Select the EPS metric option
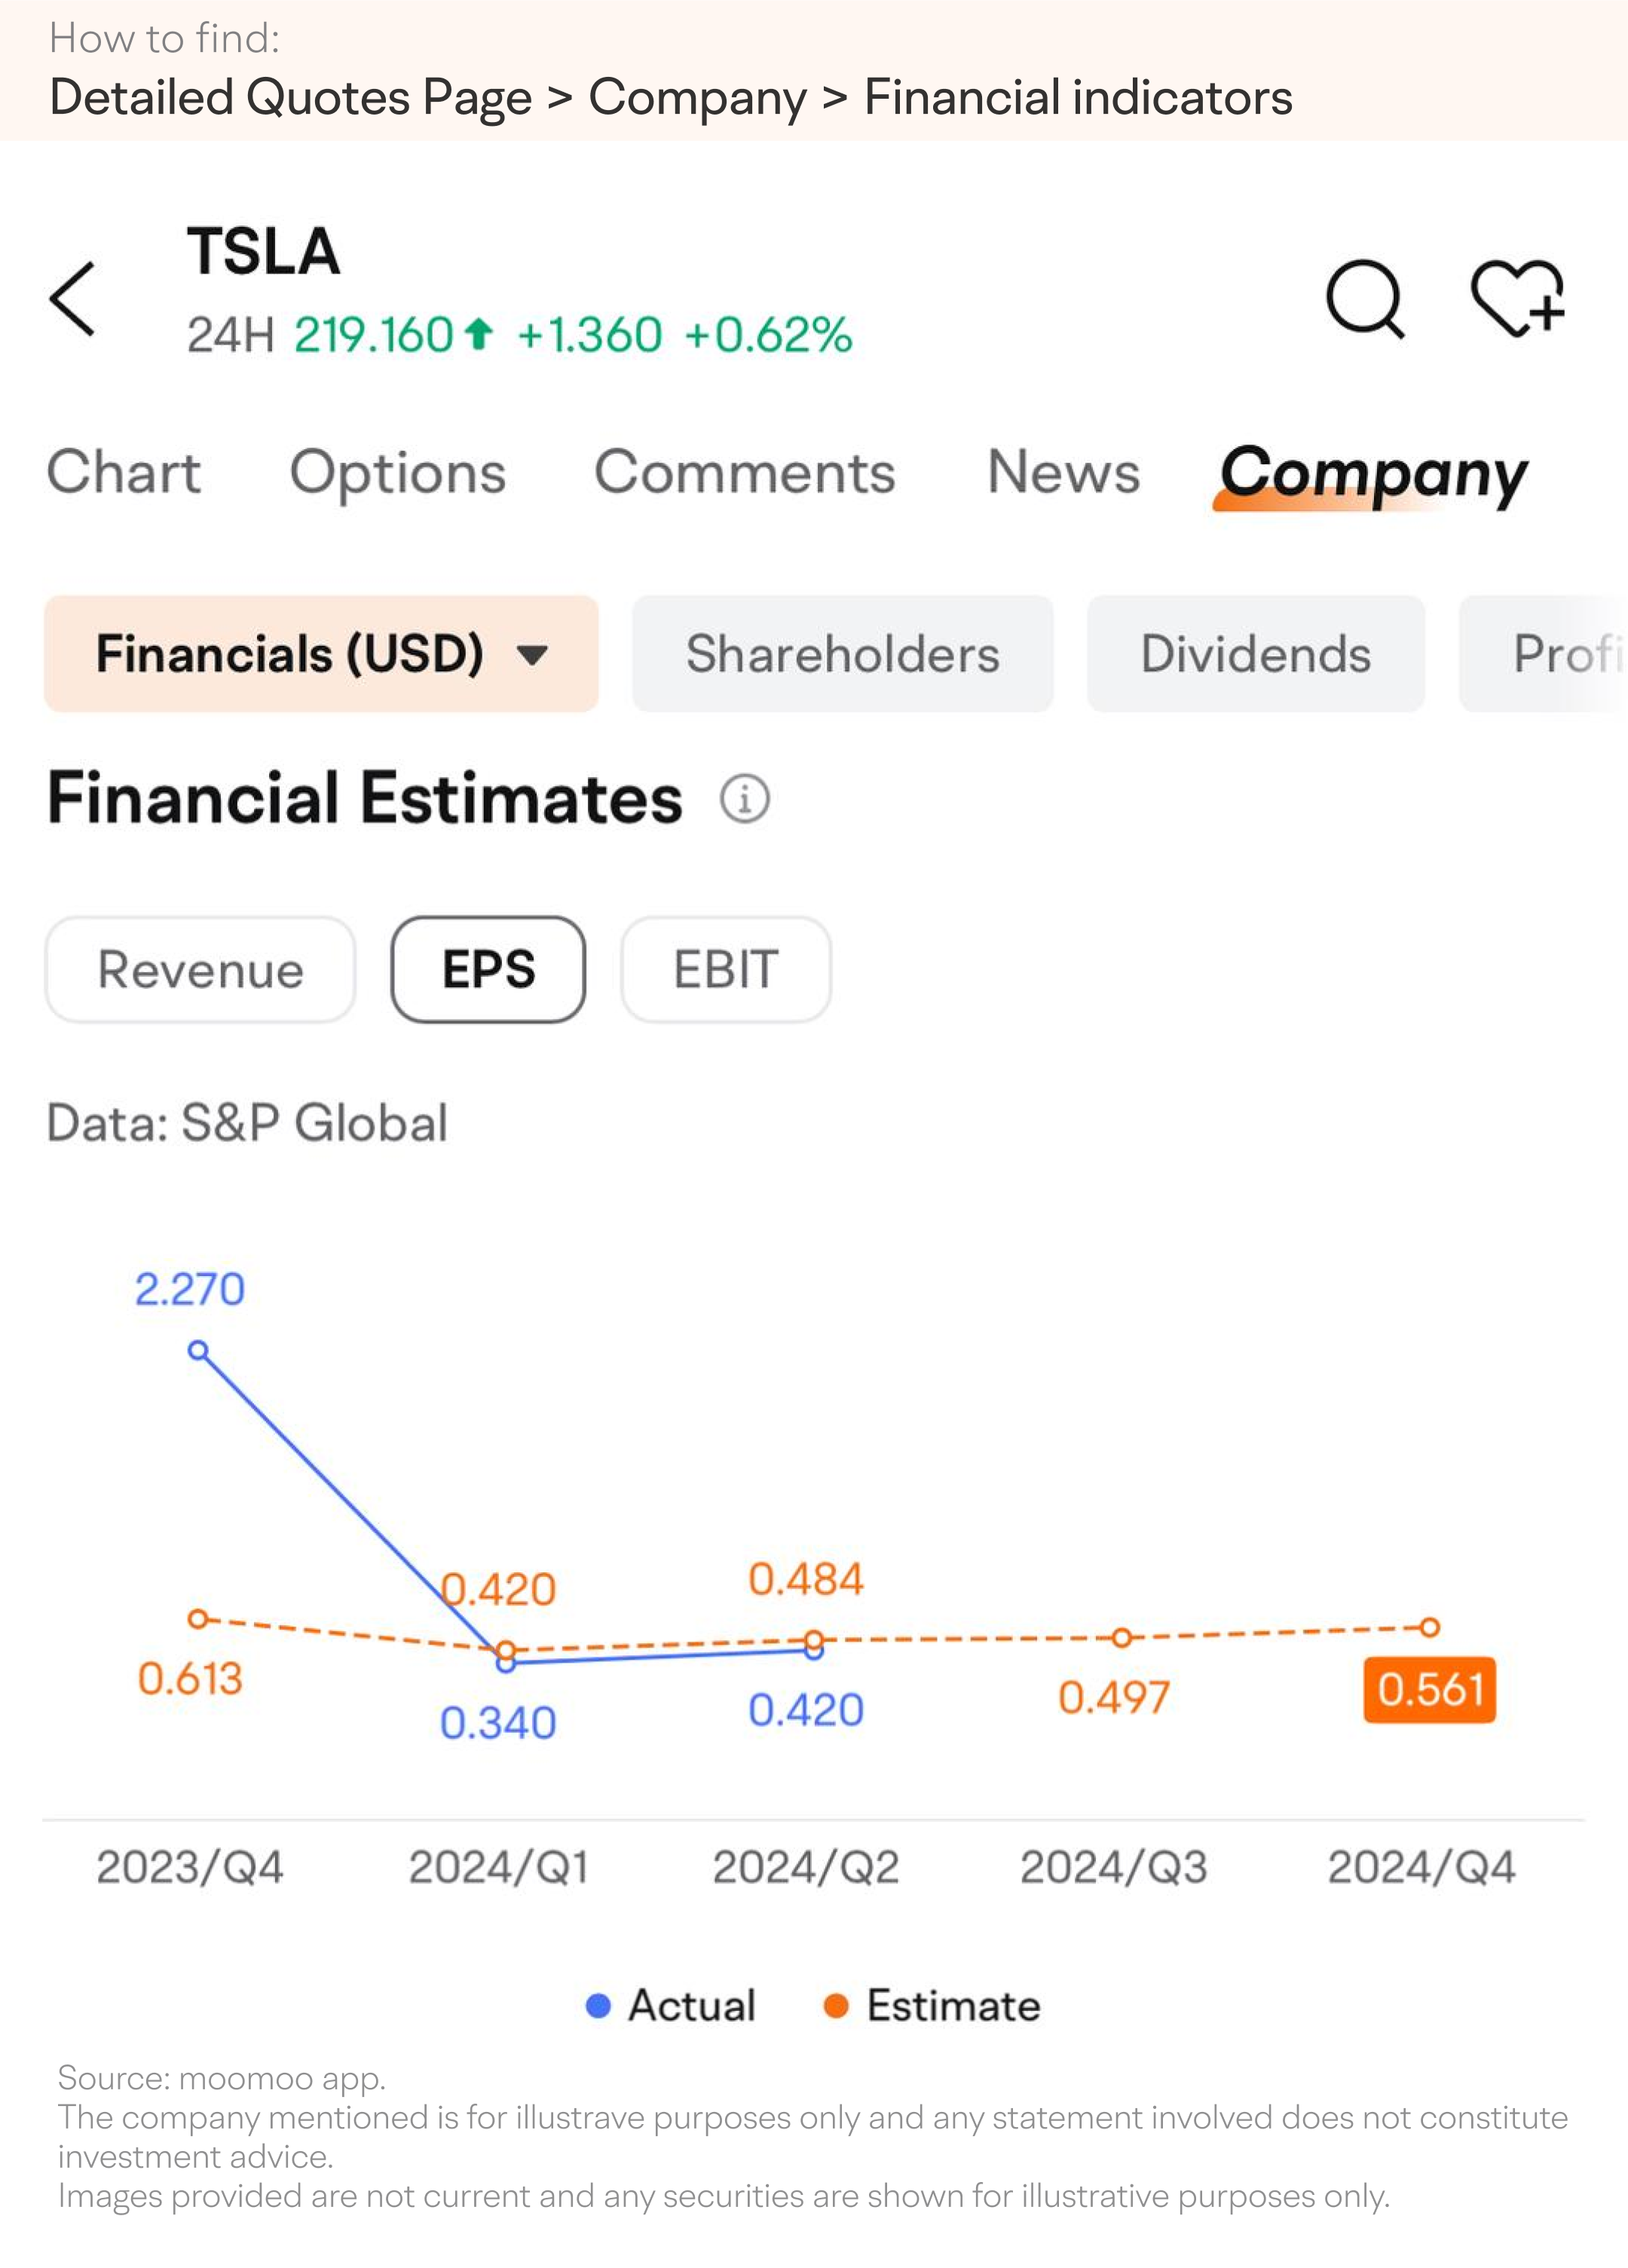This screenshot has height=2268, width=1628. (488, 969)
